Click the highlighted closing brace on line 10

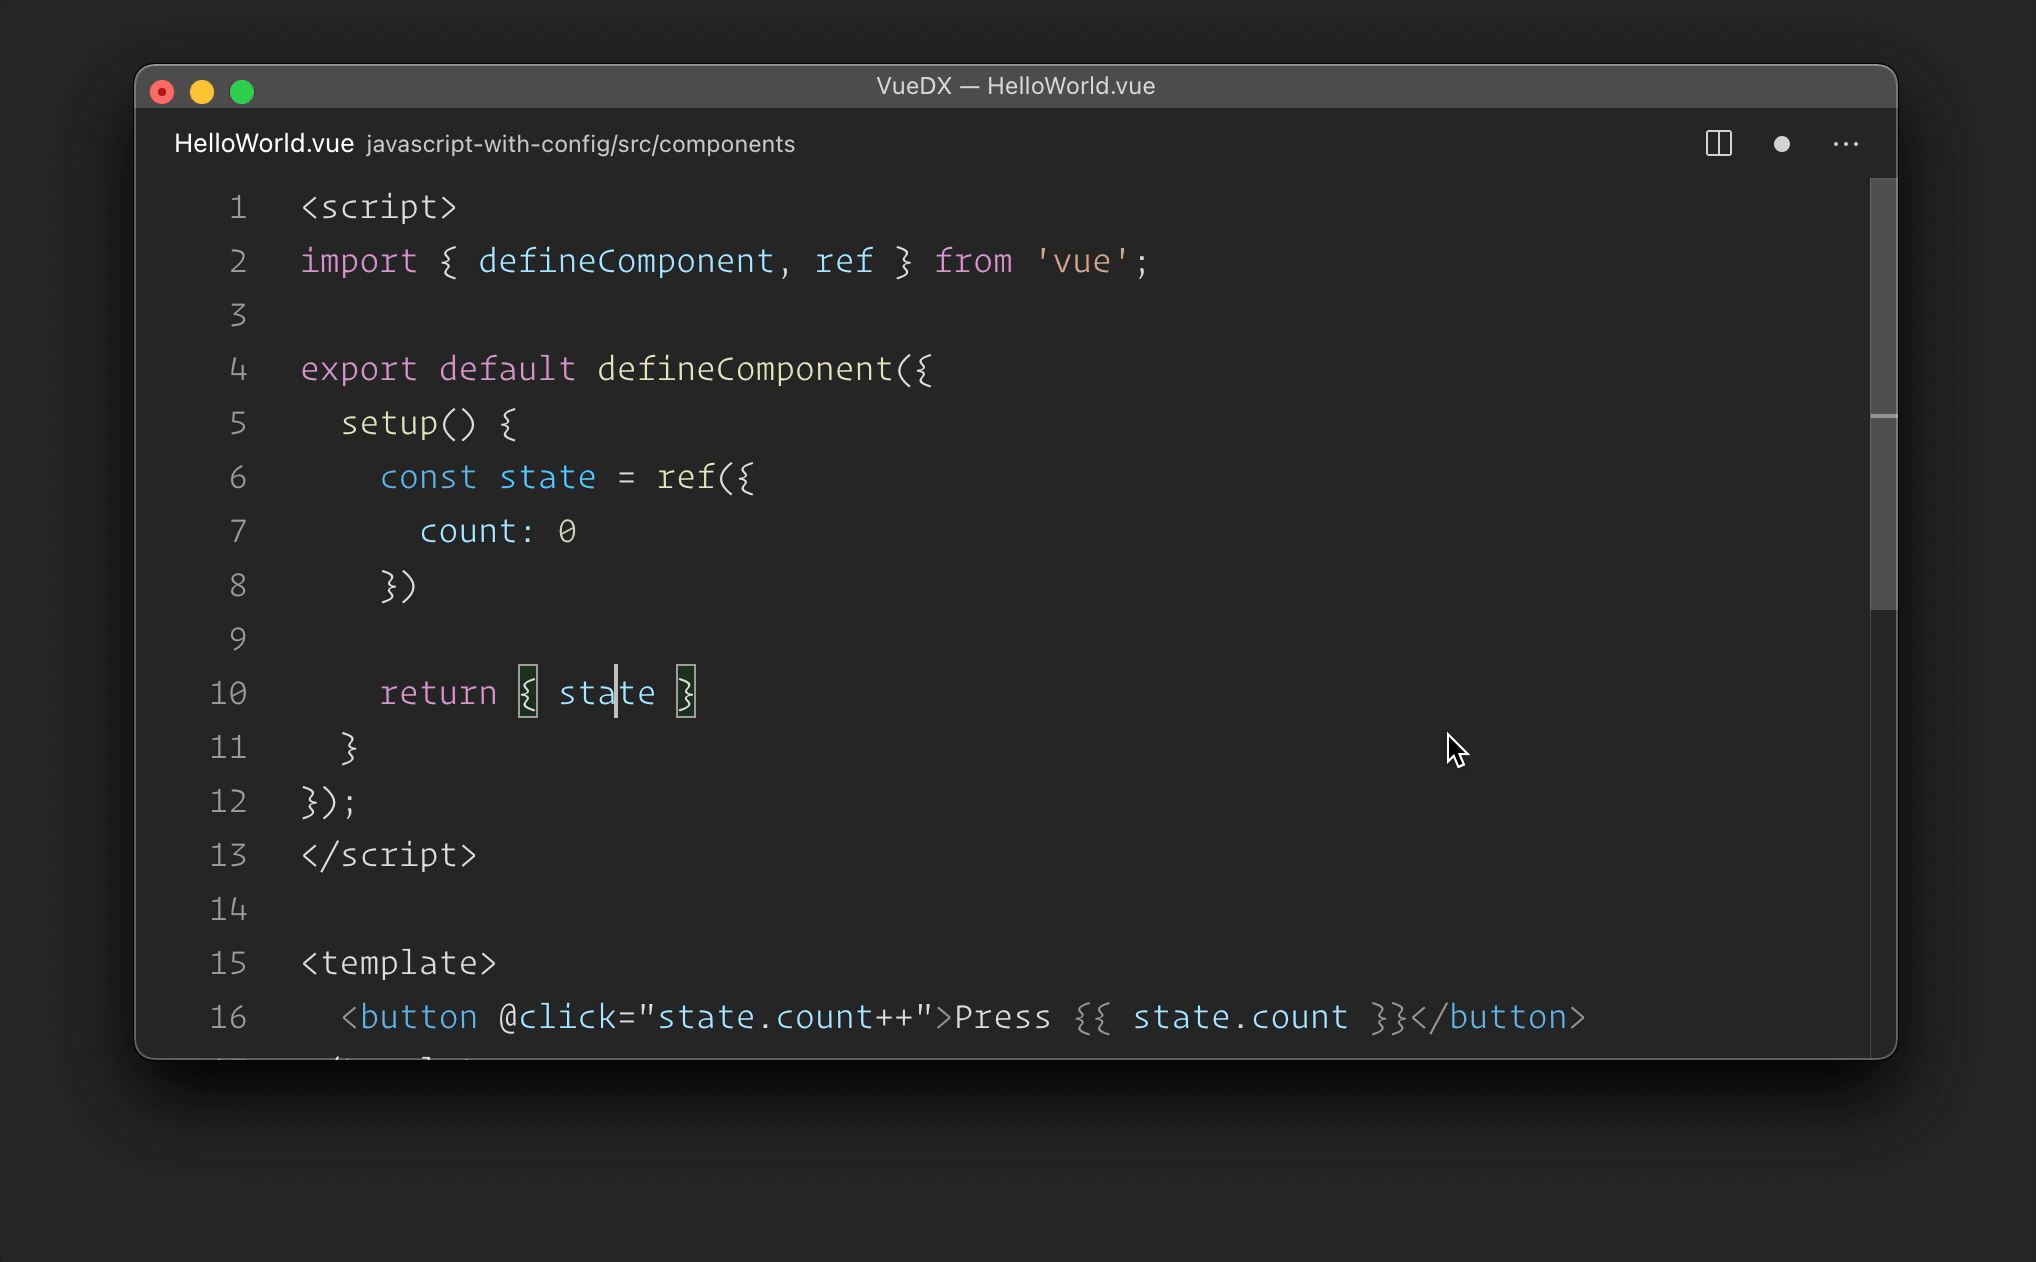[686, 692]
